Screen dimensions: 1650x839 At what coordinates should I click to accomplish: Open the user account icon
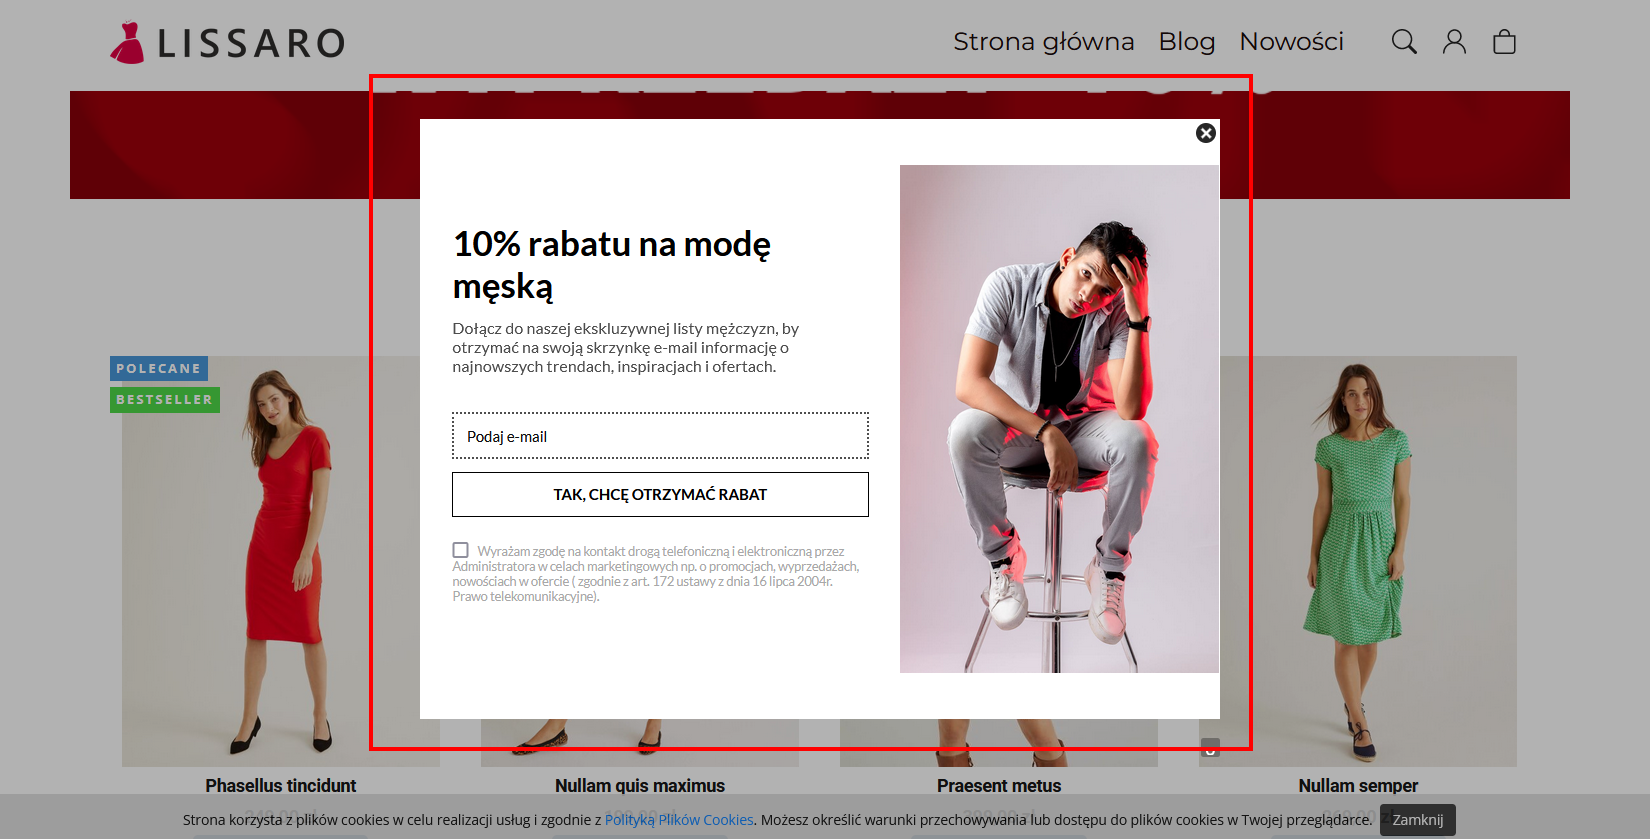[1454, 41]
